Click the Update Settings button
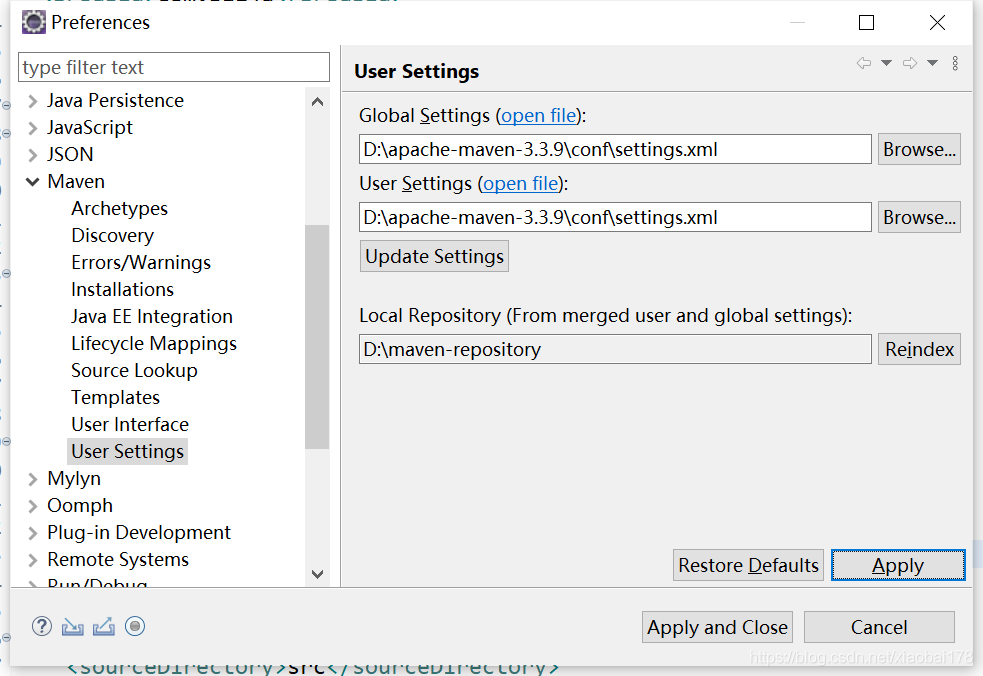The image size is (983, 676). click(434, 256)
